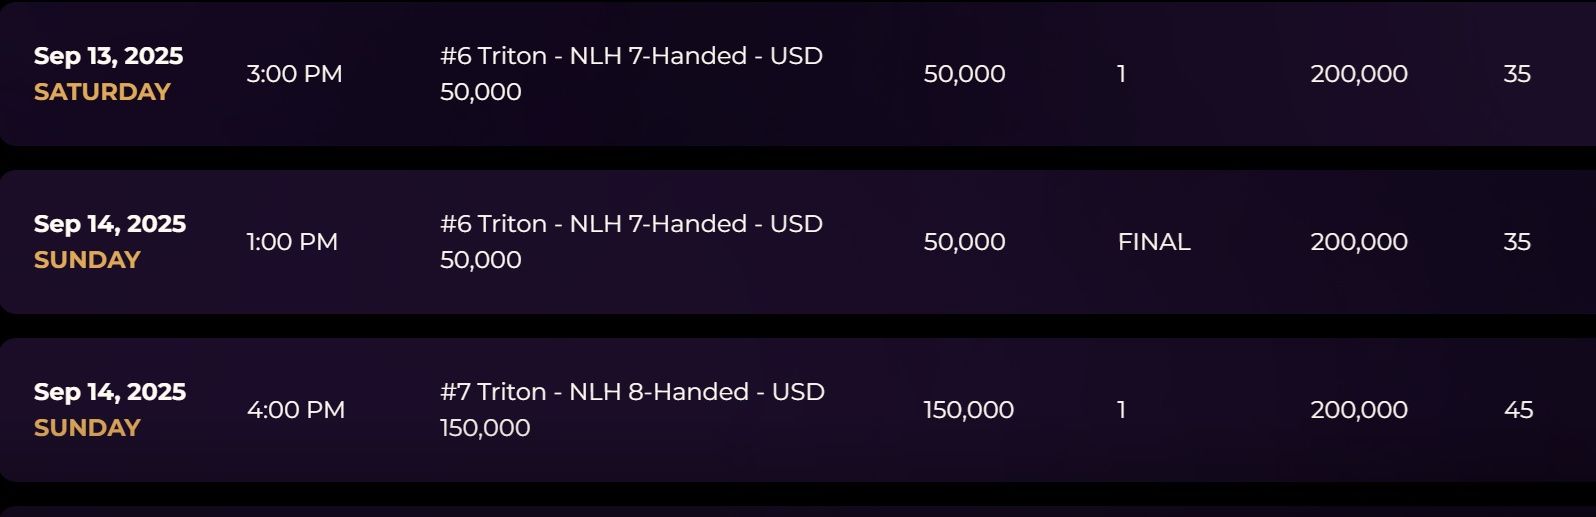This screenshot has height=517, width=1596.
Task: Click the FINAL day label
Action: [1154, 242]
